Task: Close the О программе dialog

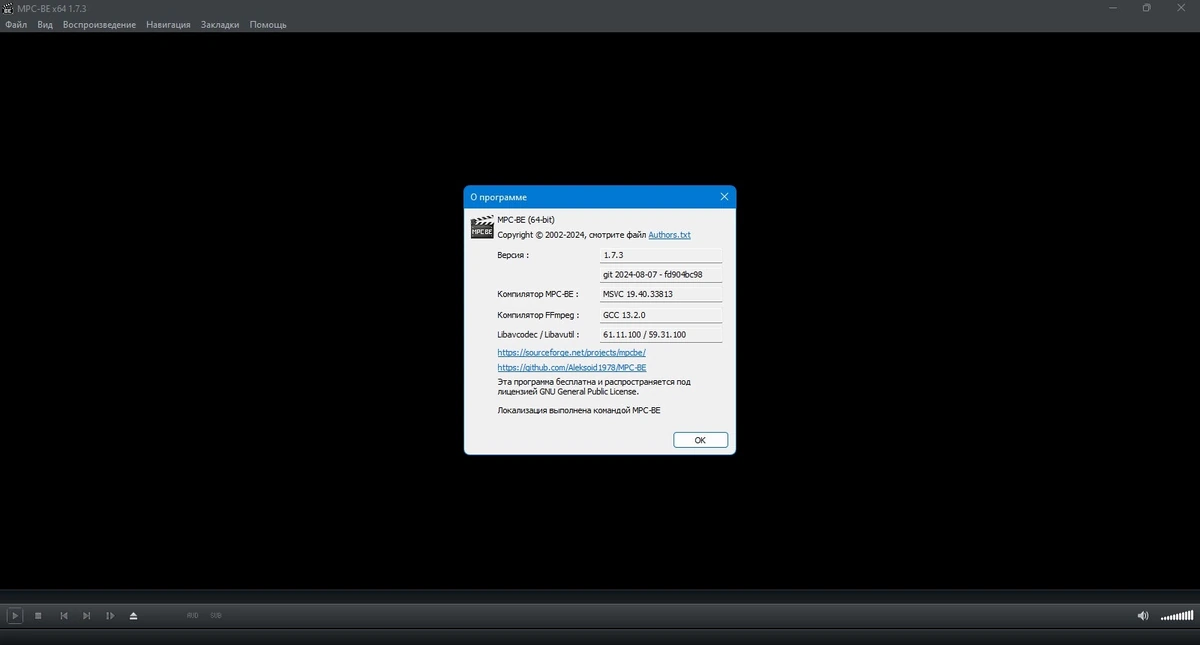Action: (724, 197)
